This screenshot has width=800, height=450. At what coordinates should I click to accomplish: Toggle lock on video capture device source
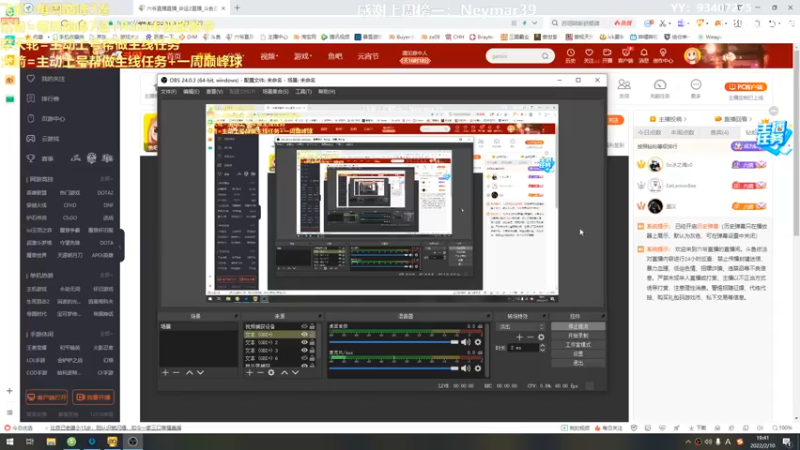point(312,327)
